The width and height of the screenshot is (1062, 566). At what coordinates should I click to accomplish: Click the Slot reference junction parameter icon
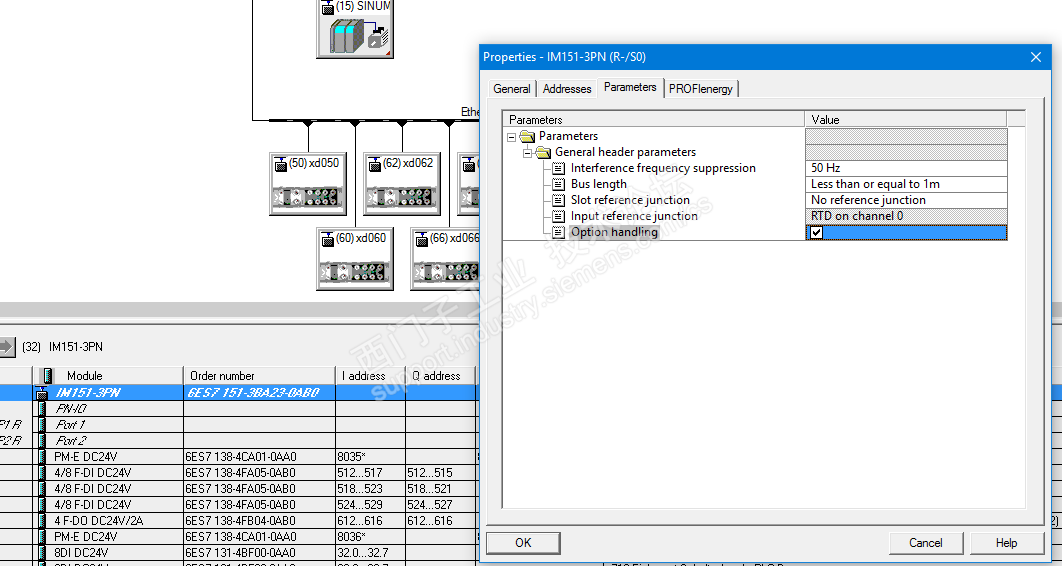558,200
